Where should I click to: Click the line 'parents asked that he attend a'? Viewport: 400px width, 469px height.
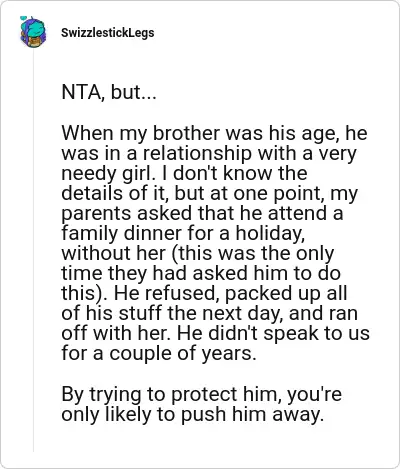[x=202, y=213]
